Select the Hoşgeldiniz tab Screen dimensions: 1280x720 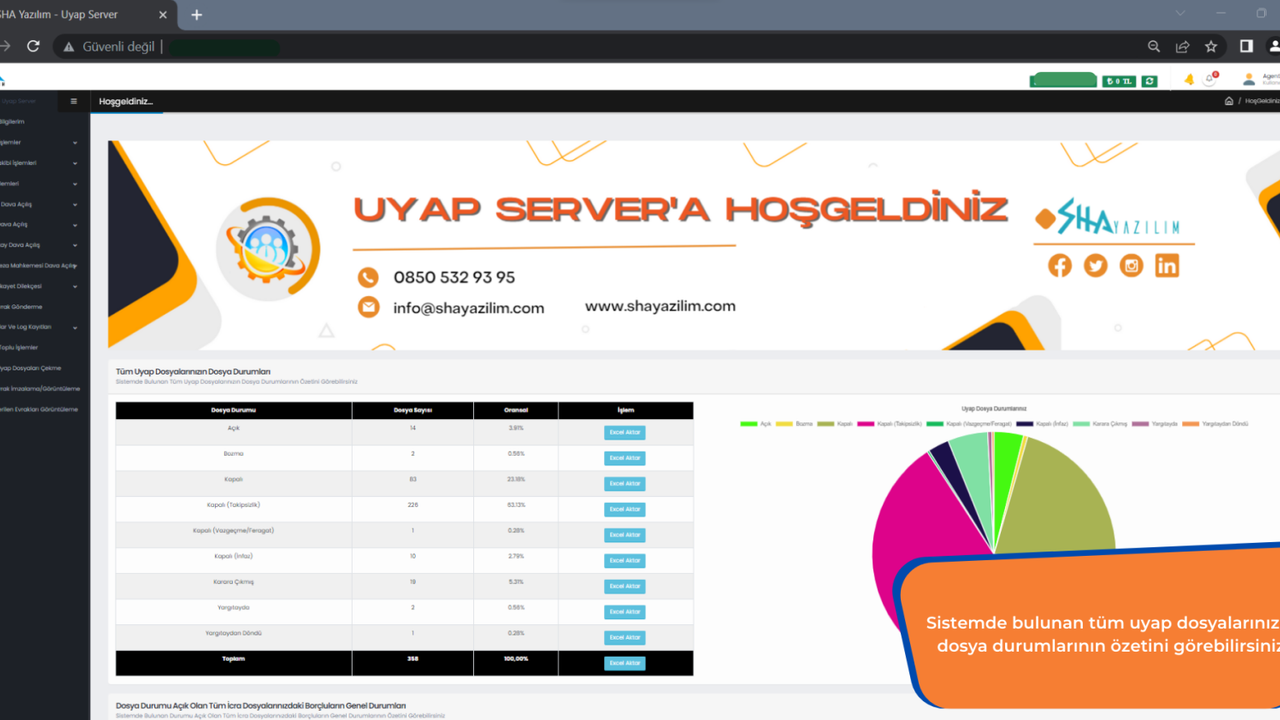coord(126,101)
